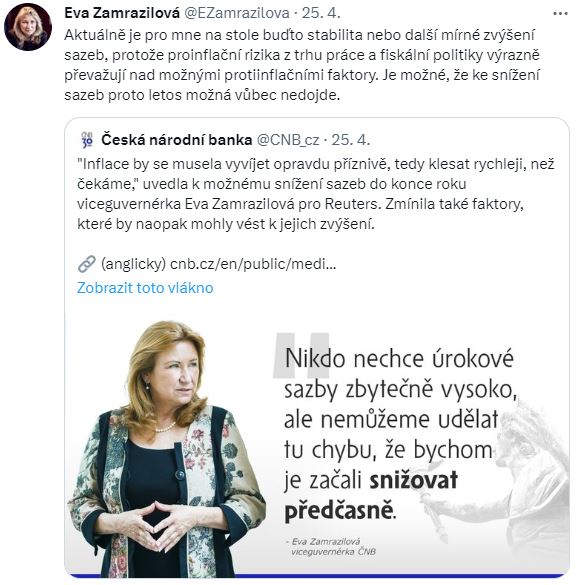Screen dimensions: 582x585
Task: Open Eva Zamrazilová's round profile avatar
Action: 28,27
